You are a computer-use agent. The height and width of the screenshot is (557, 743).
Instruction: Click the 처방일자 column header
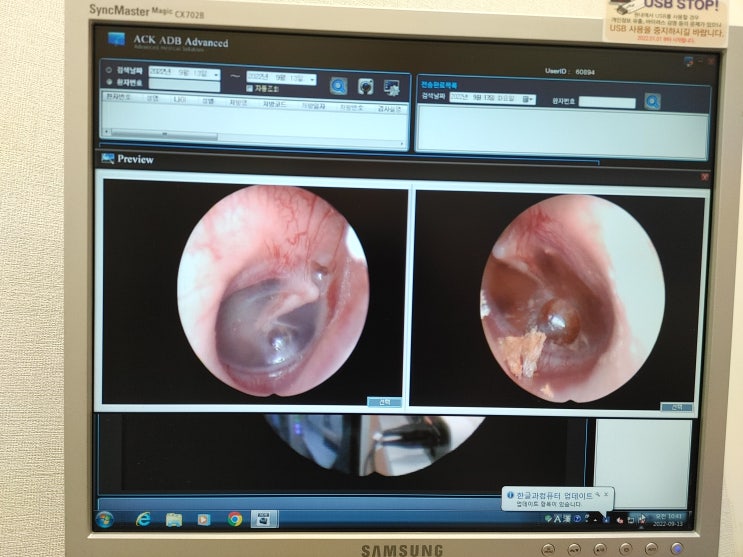point(314,106)
